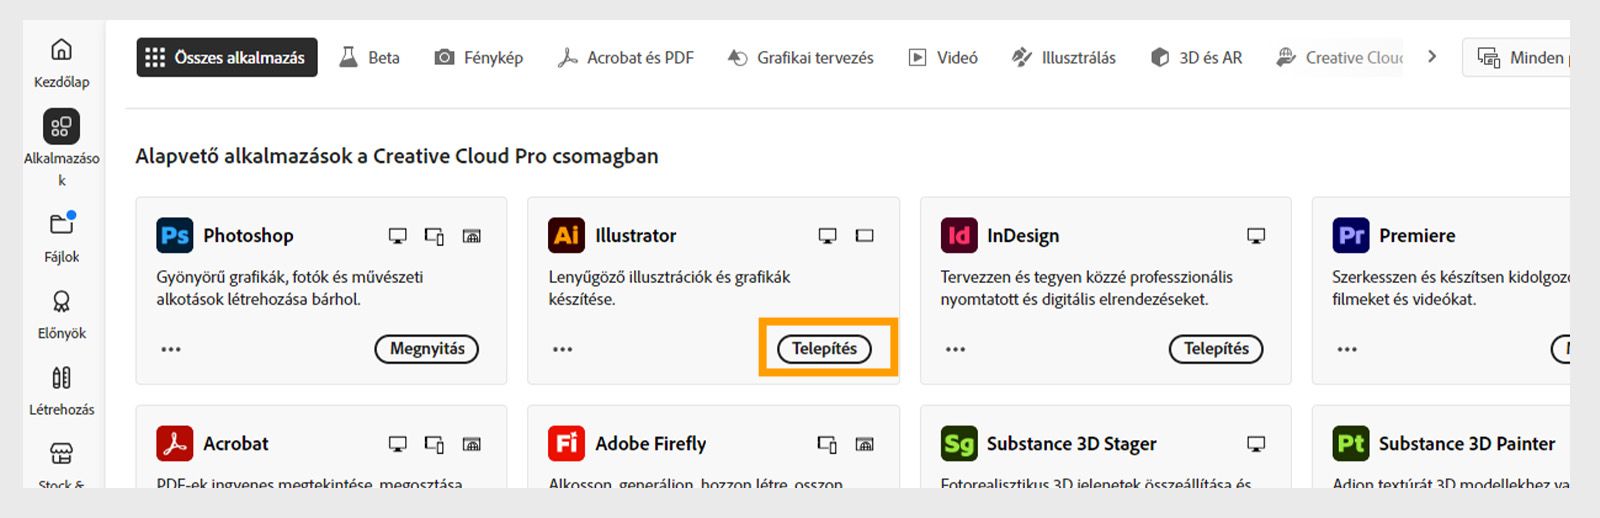
Task: Click Megnyitás to open Photoshop
Action: point(427,349)
